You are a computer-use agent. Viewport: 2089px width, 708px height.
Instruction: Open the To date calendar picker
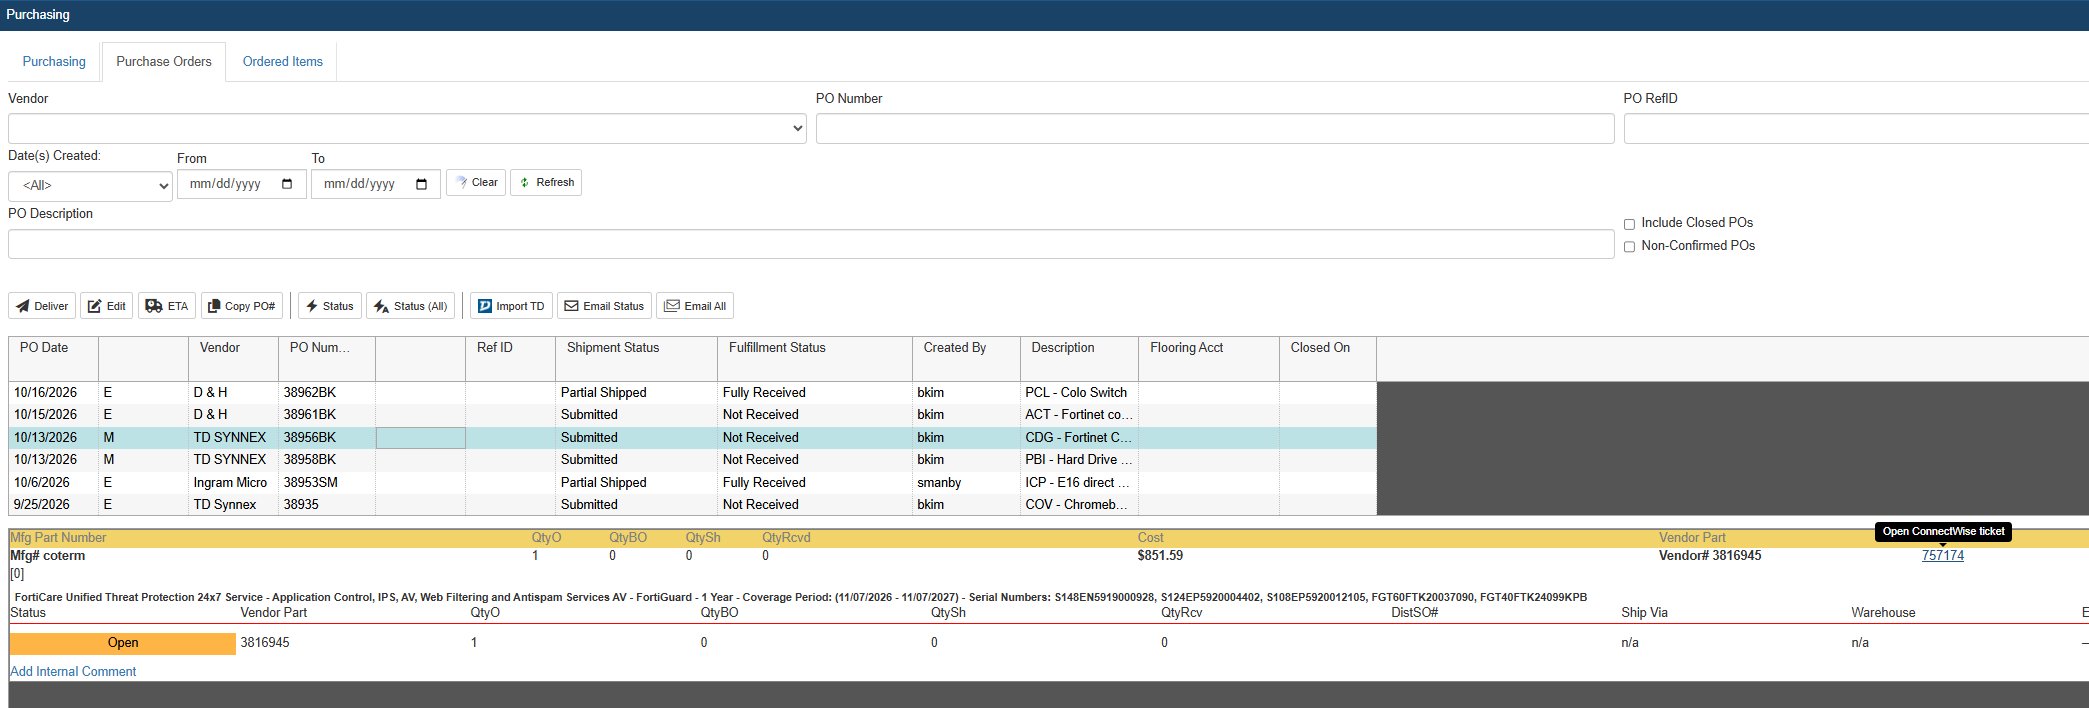tap(421, 184)
